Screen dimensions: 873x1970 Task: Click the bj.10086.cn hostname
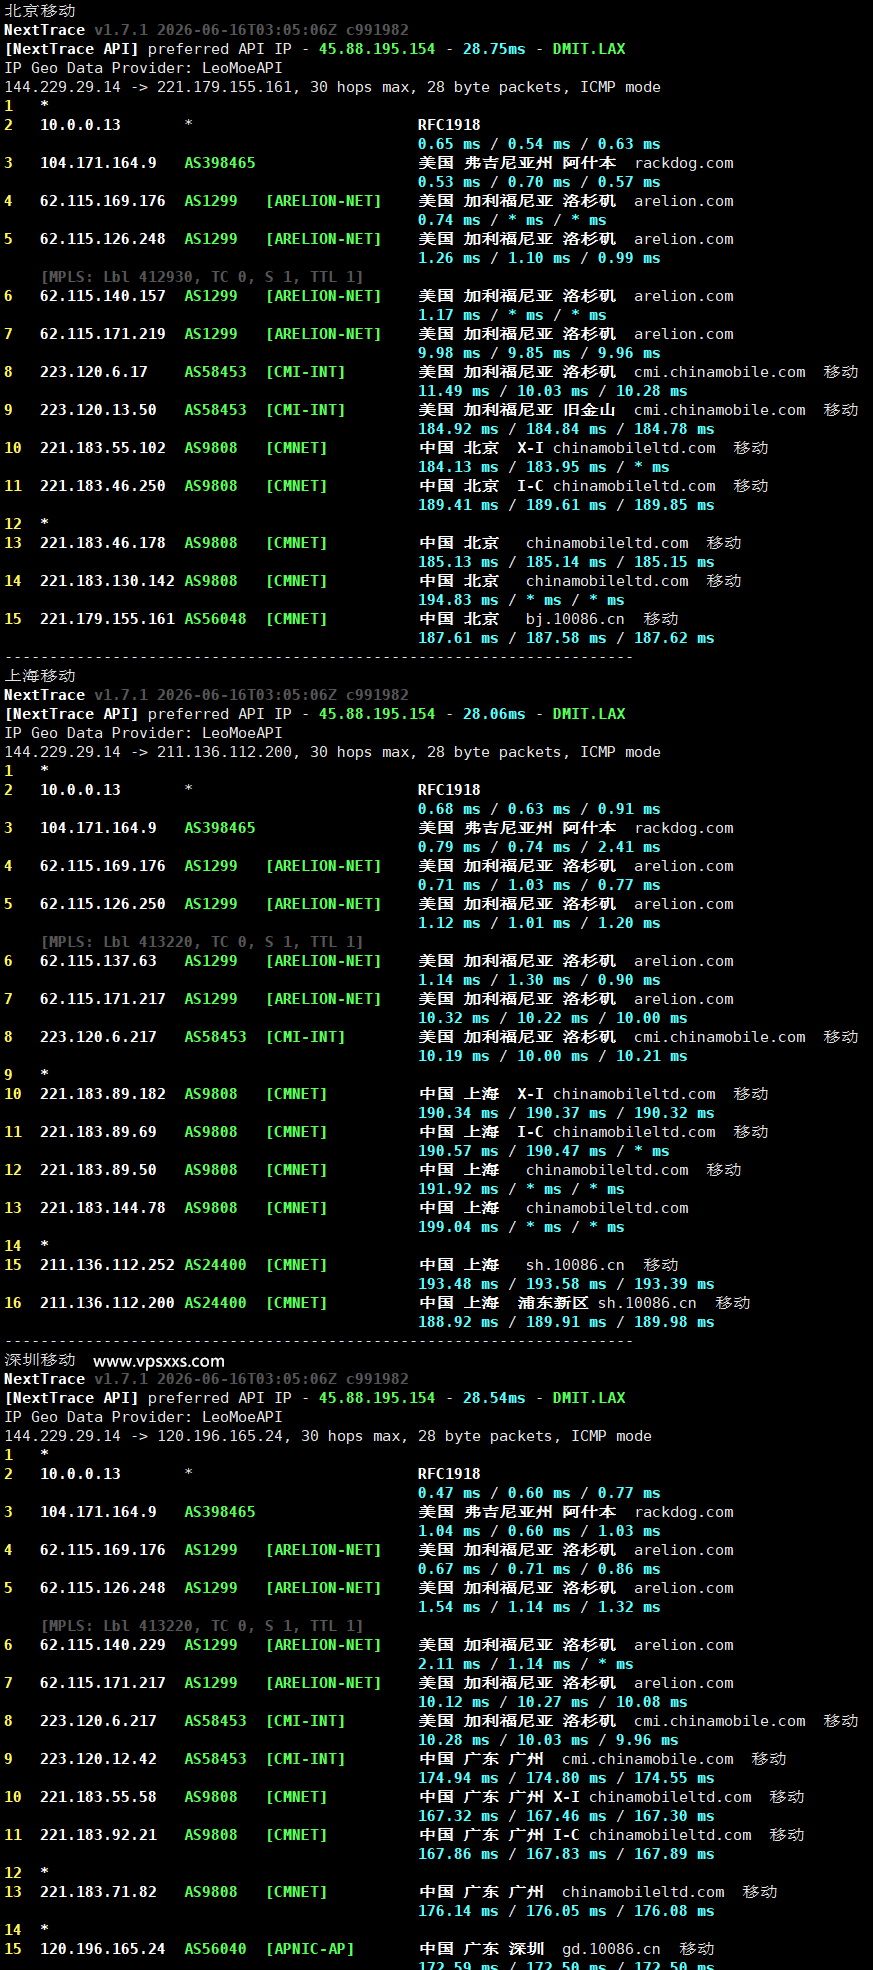click(575, 619)
